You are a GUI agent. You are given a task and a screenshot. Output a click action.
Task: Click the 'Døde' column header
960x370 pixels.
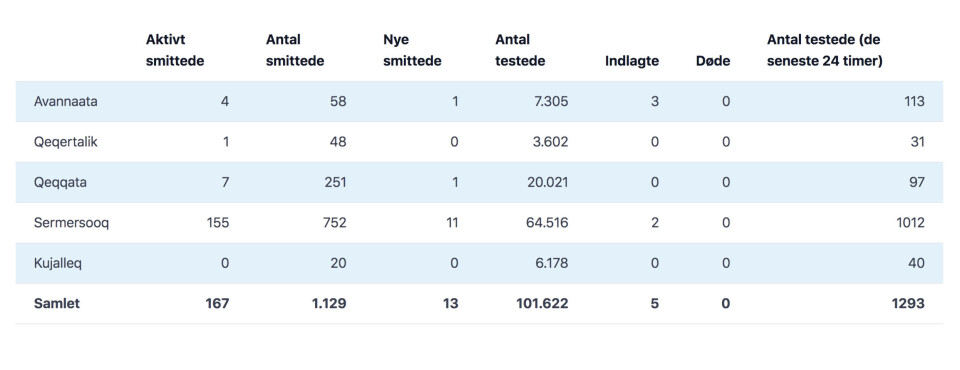coord(713,61)
